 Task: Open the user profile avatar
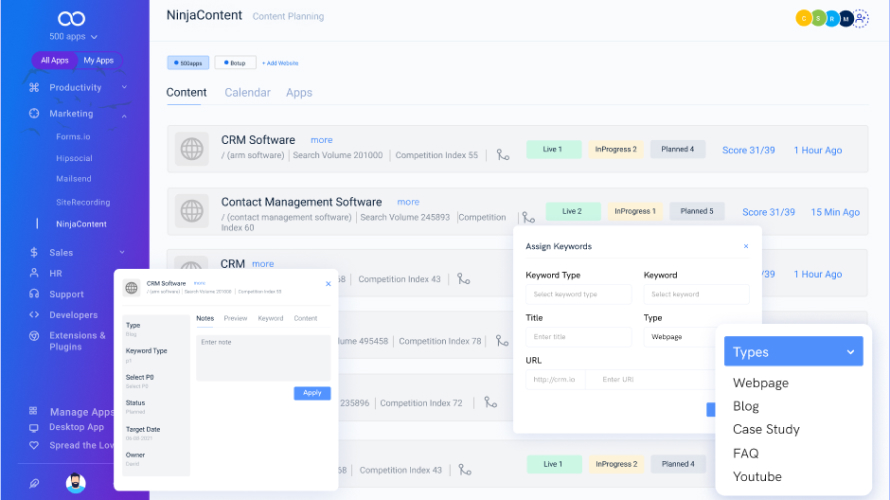pos(75,483)
